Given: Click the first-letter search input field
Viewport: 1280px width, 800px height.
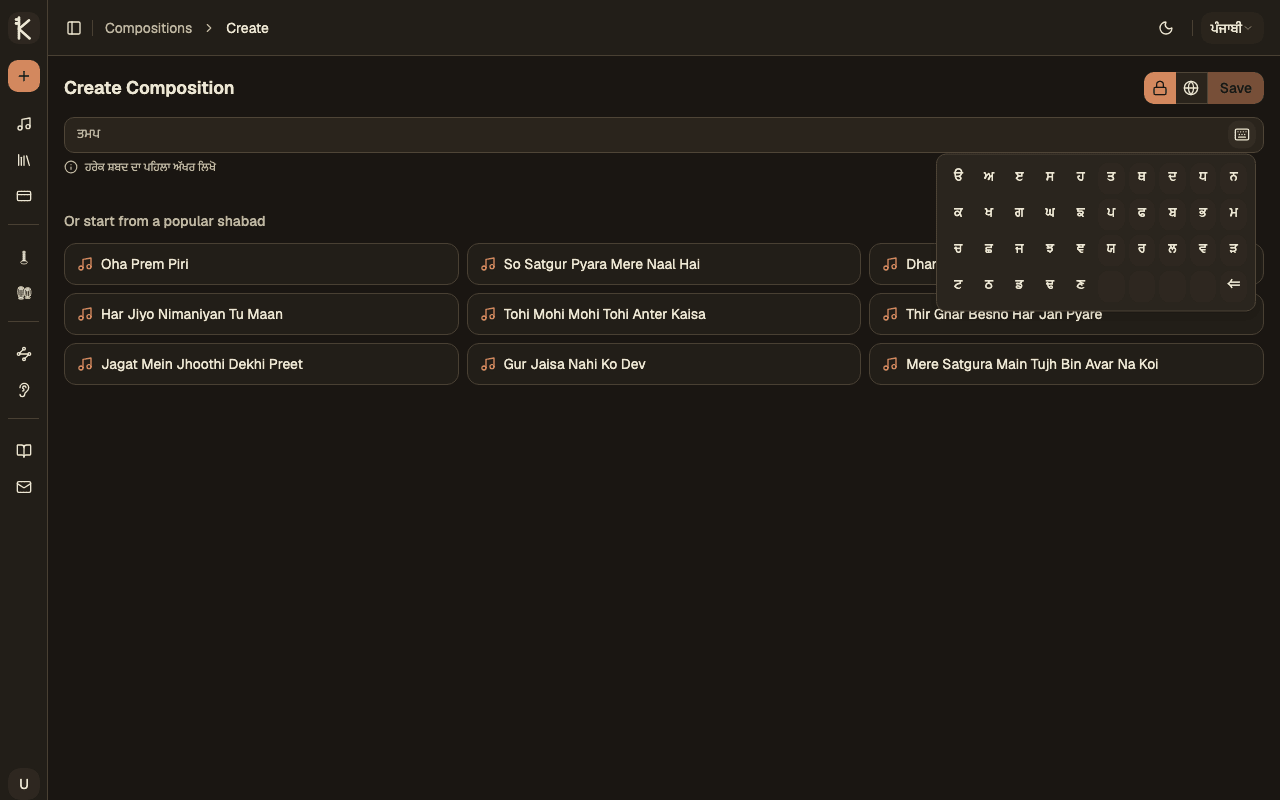Looking at the screenshot, I should pyautogui.click(x=645, y=135).
